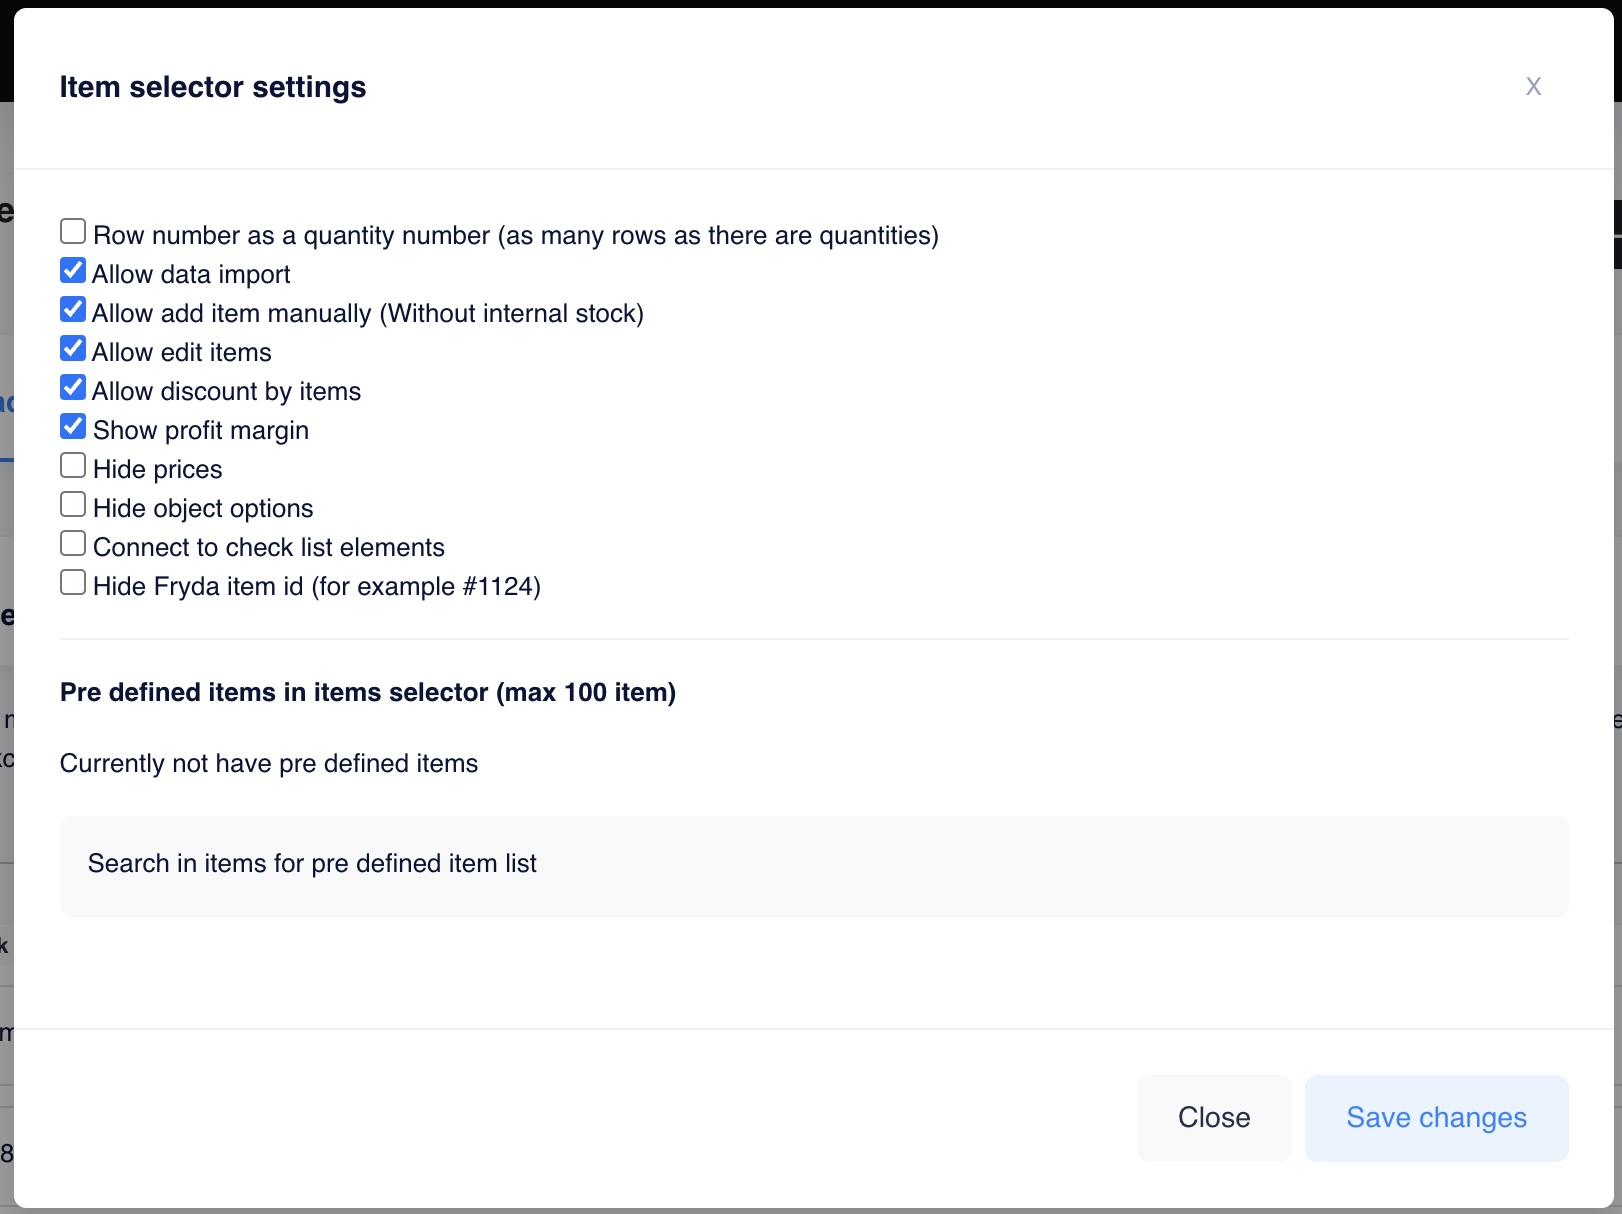Uncheck Allow data import

tap(73, 271)
